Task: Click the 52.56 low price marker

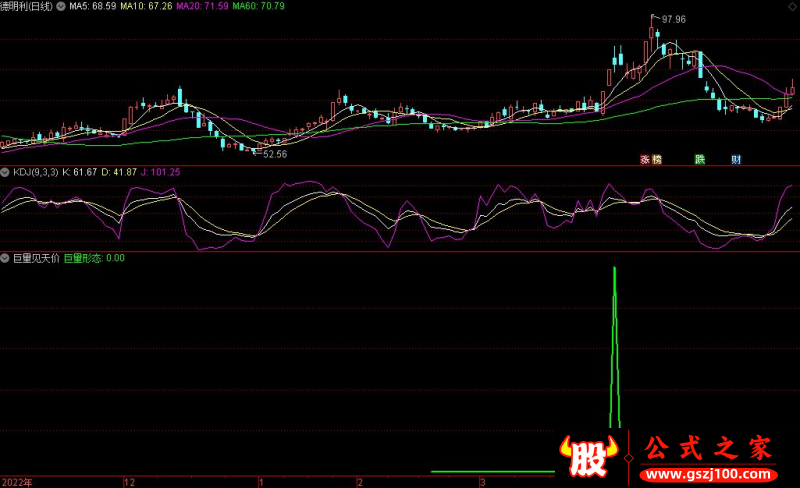Action: coord(273,154)
